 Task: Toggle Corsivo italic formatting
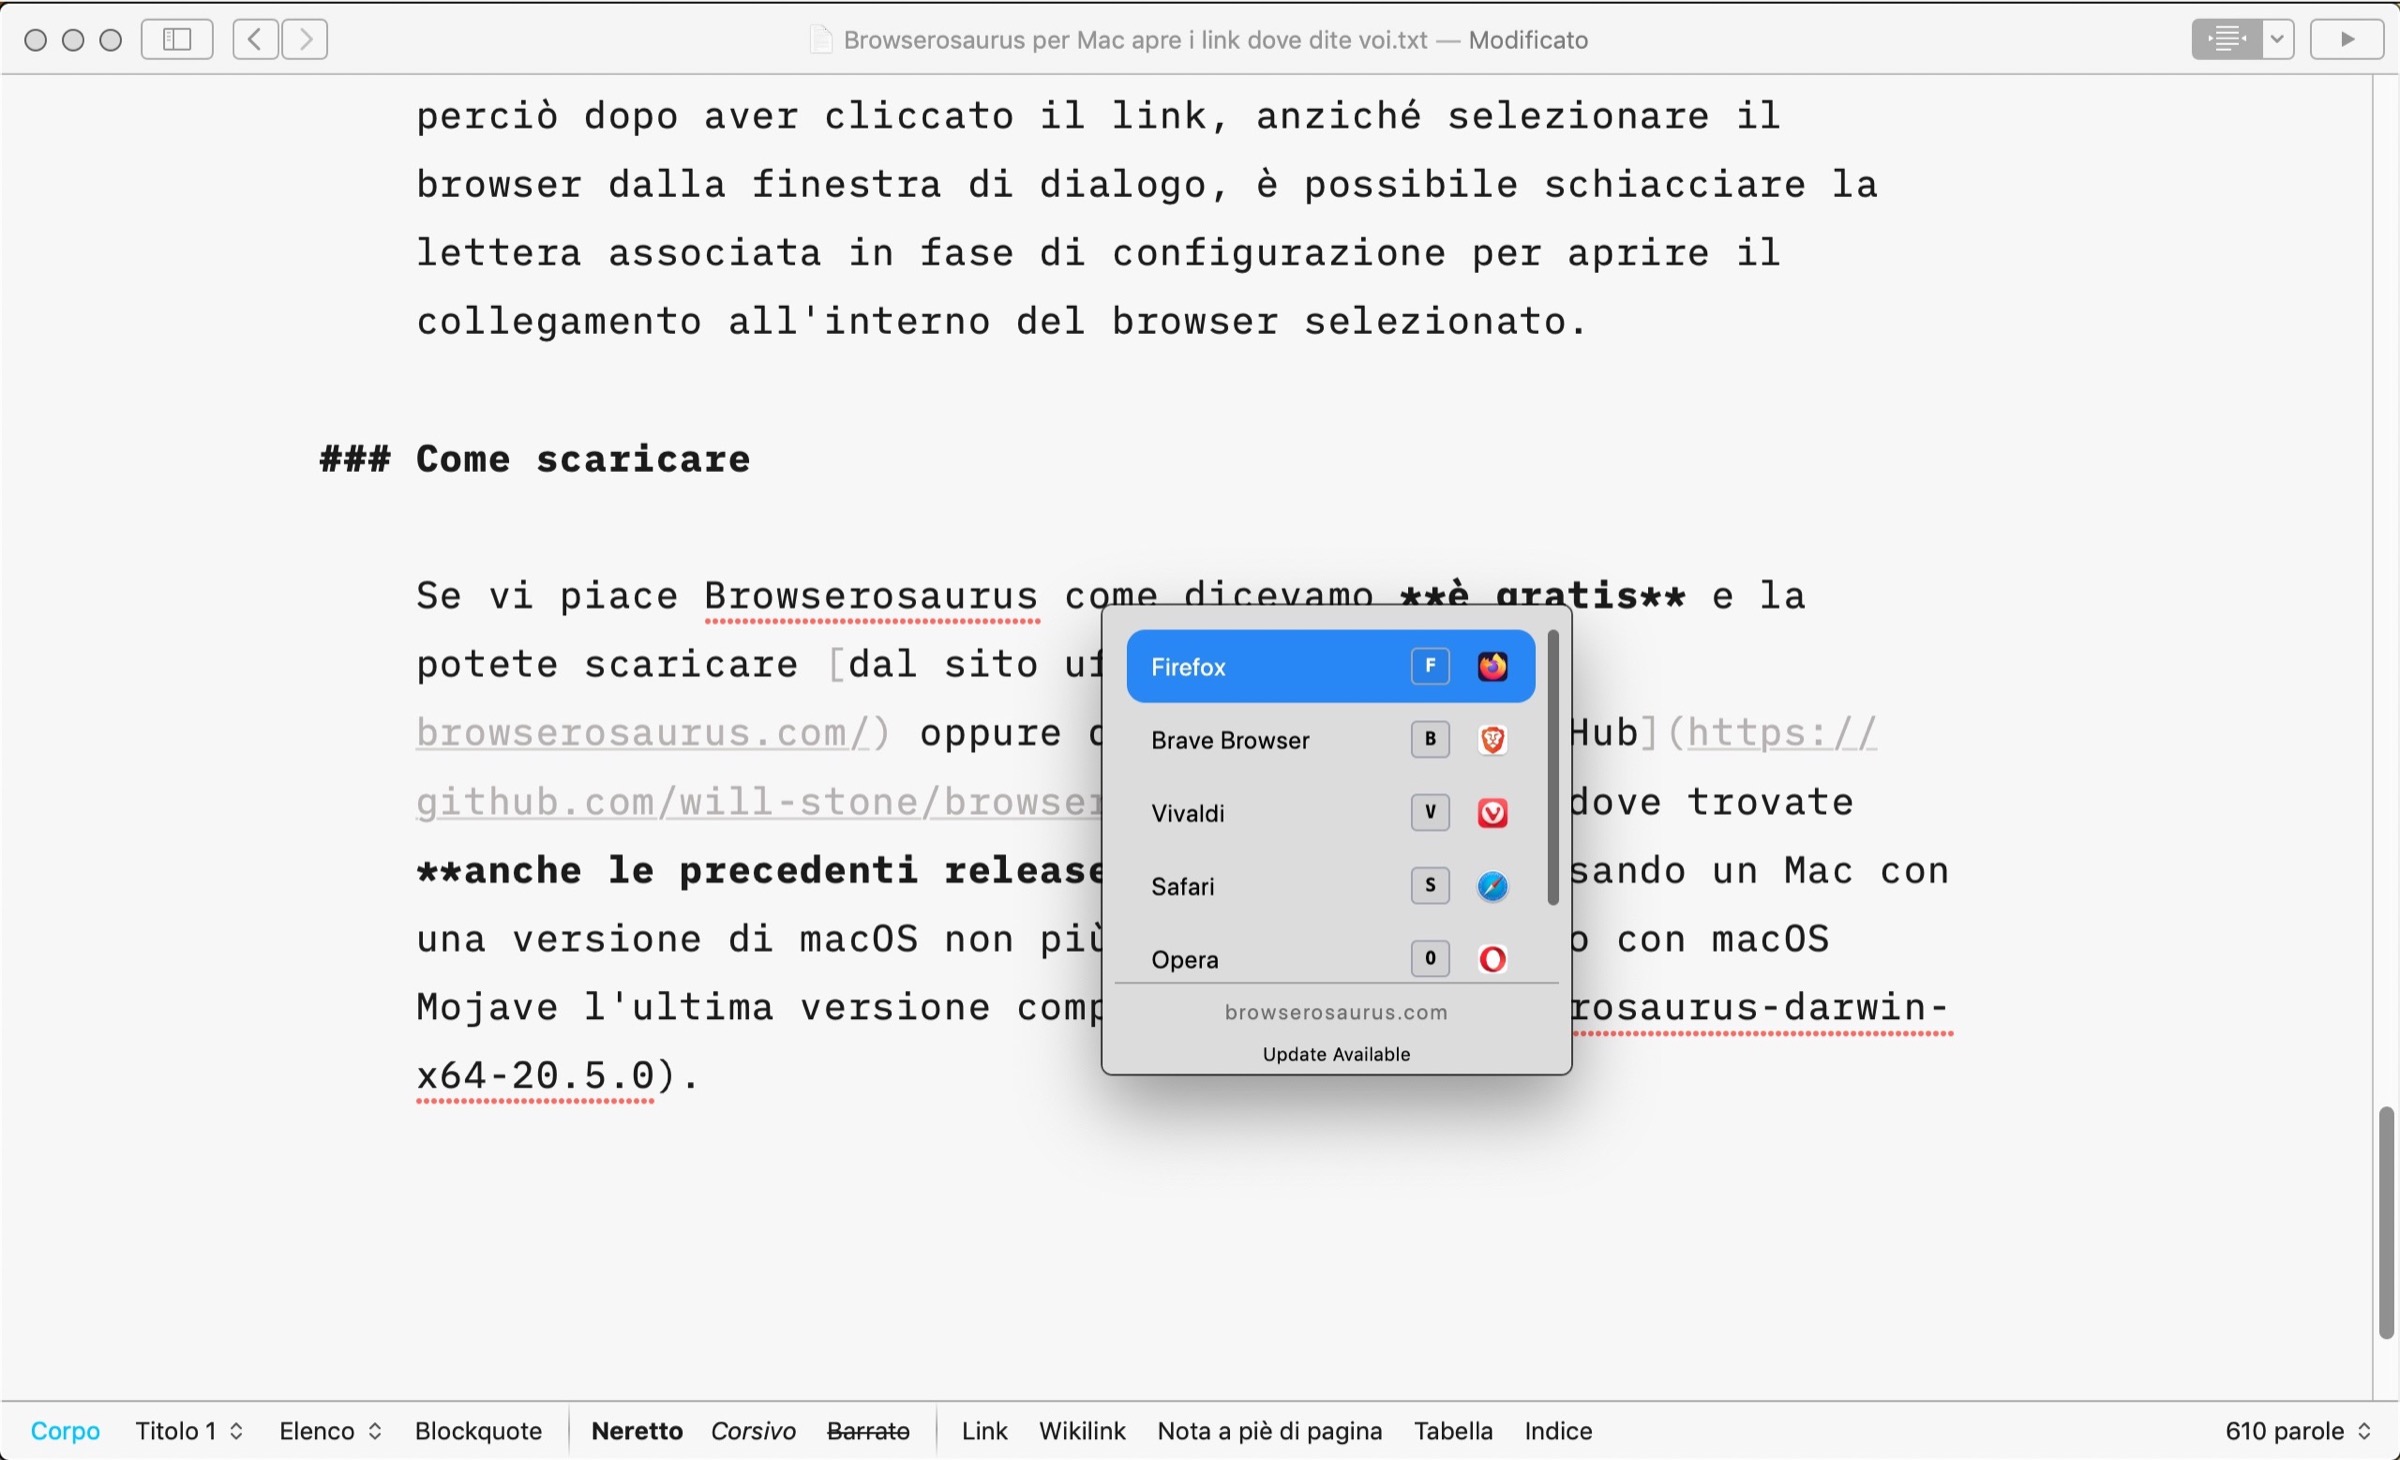tap(753, 1431)
